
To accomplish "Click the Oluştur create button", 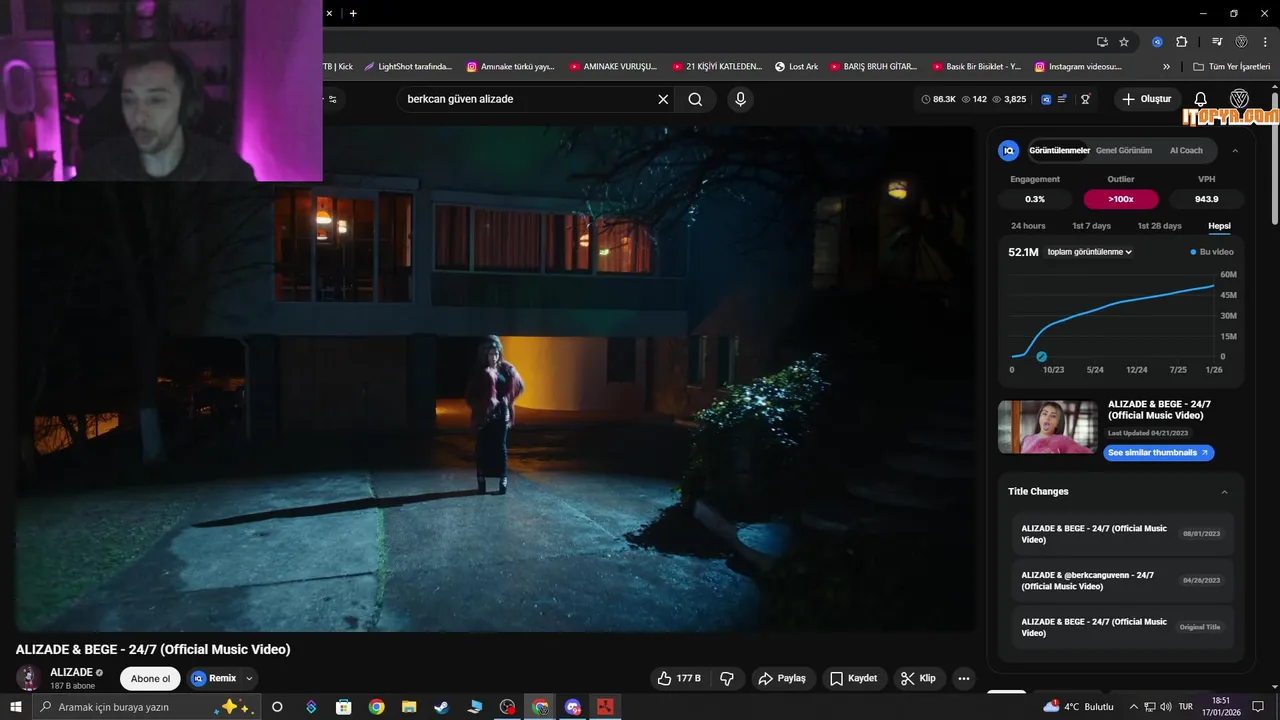I will coord(1147,99).
